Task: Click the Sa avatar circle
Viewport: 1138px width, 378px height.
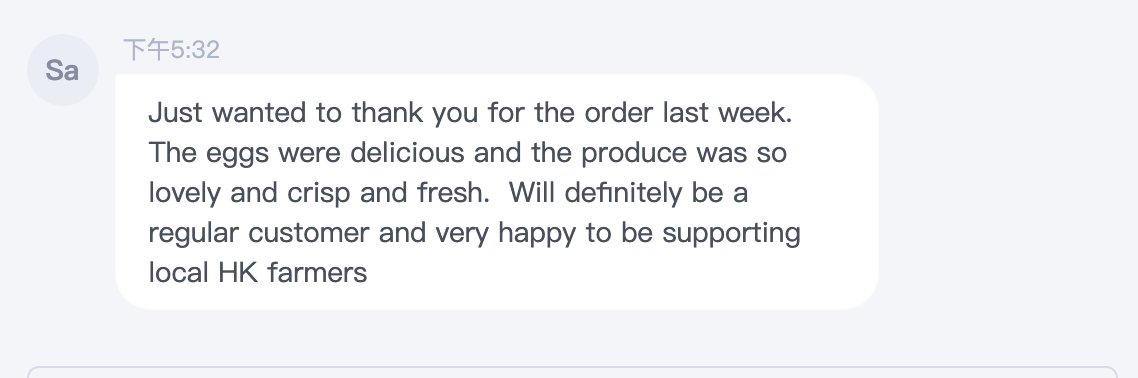Action: coord(62,70)
